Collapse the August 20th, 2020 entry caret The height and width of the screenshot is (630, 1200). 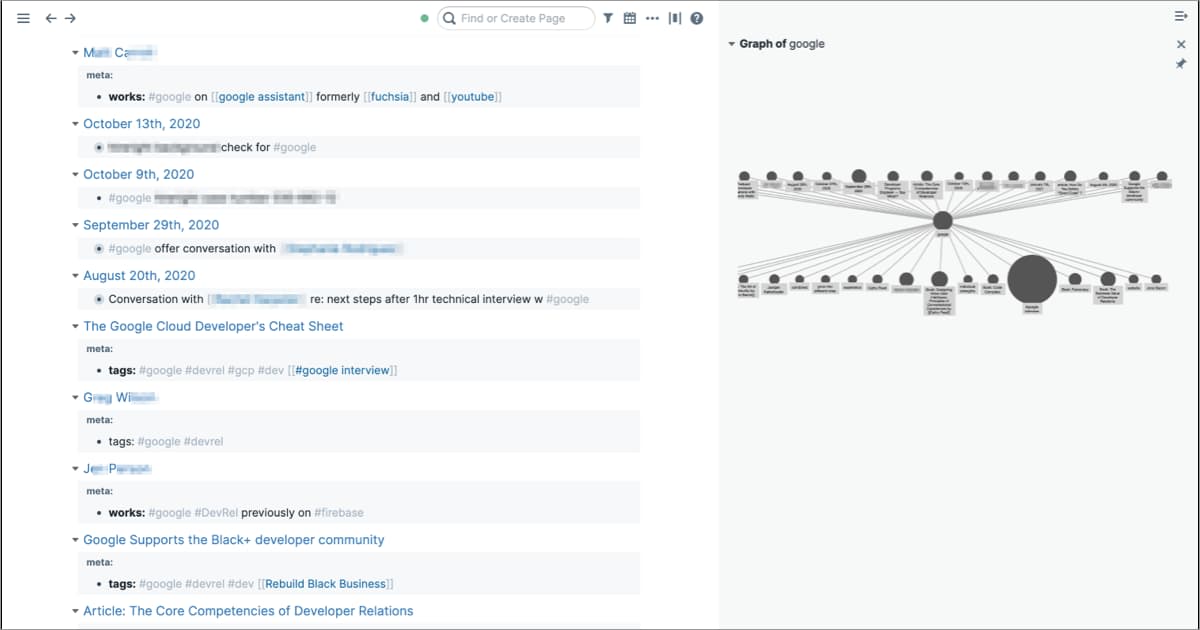pyautogui.click(x=75, y=276)
